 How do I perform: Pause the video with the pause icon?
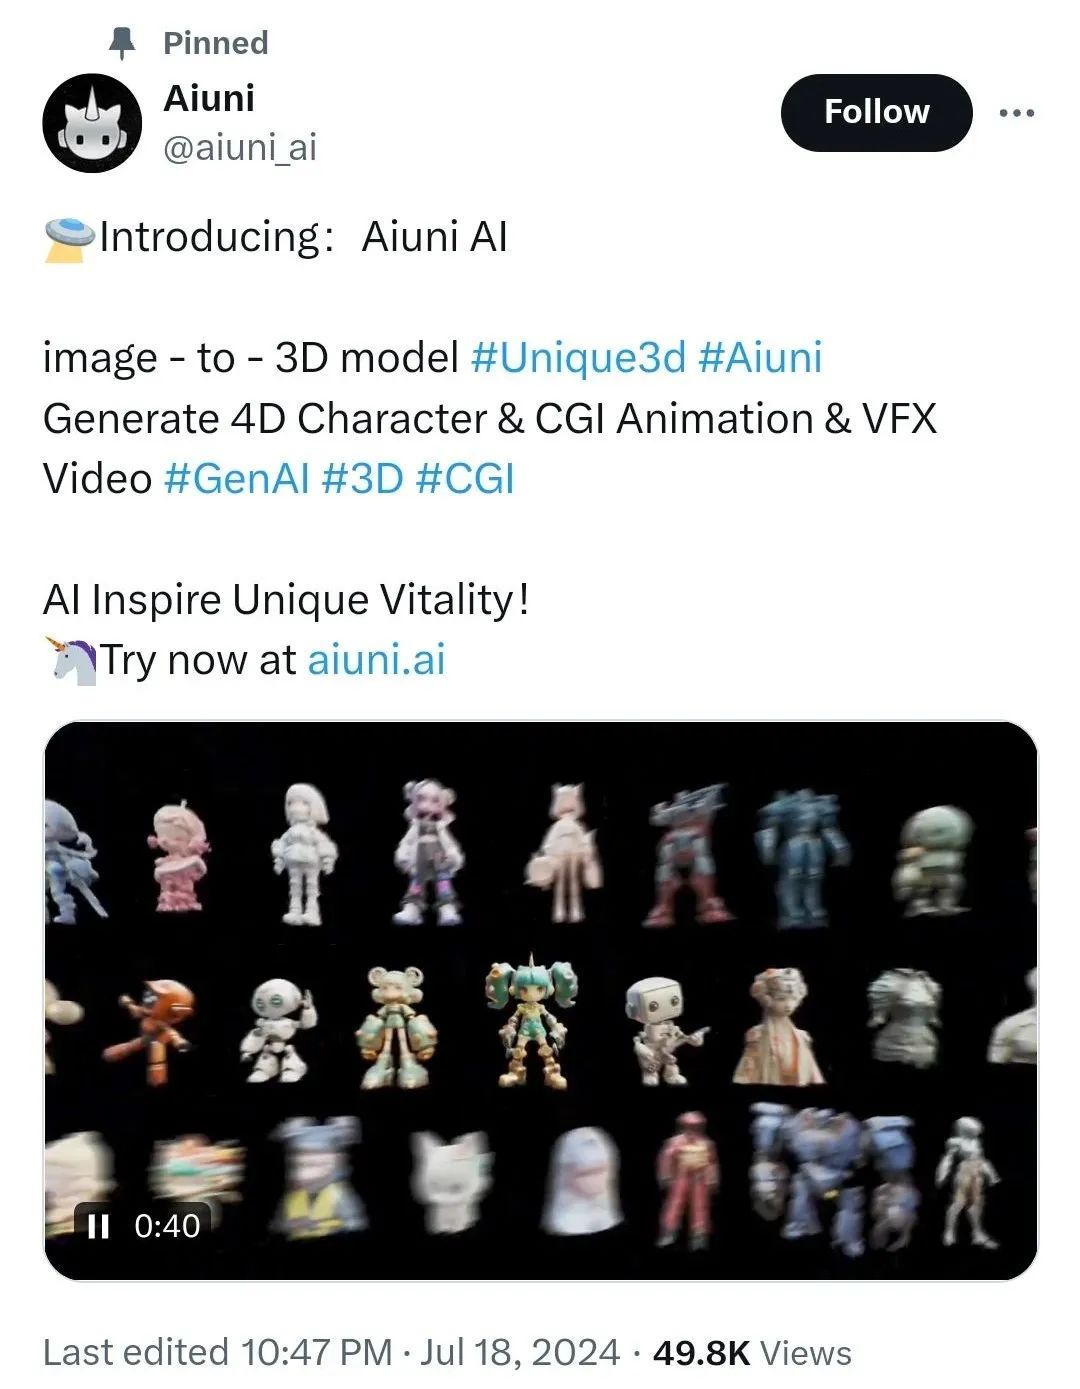[x=98, y=1226]
